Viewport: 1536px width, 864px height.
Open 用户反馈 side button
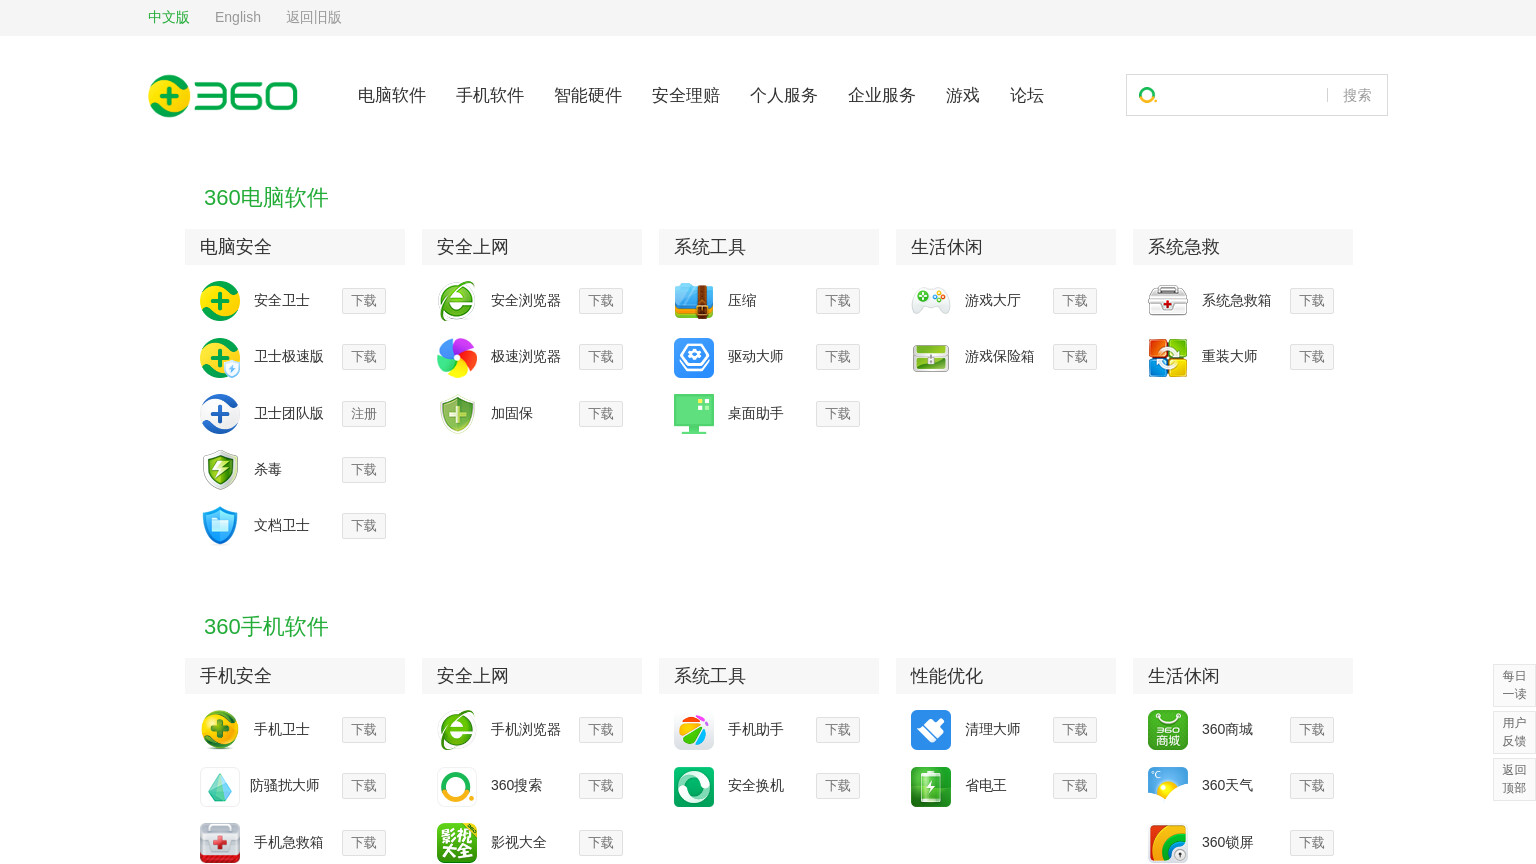[1514, 732]
